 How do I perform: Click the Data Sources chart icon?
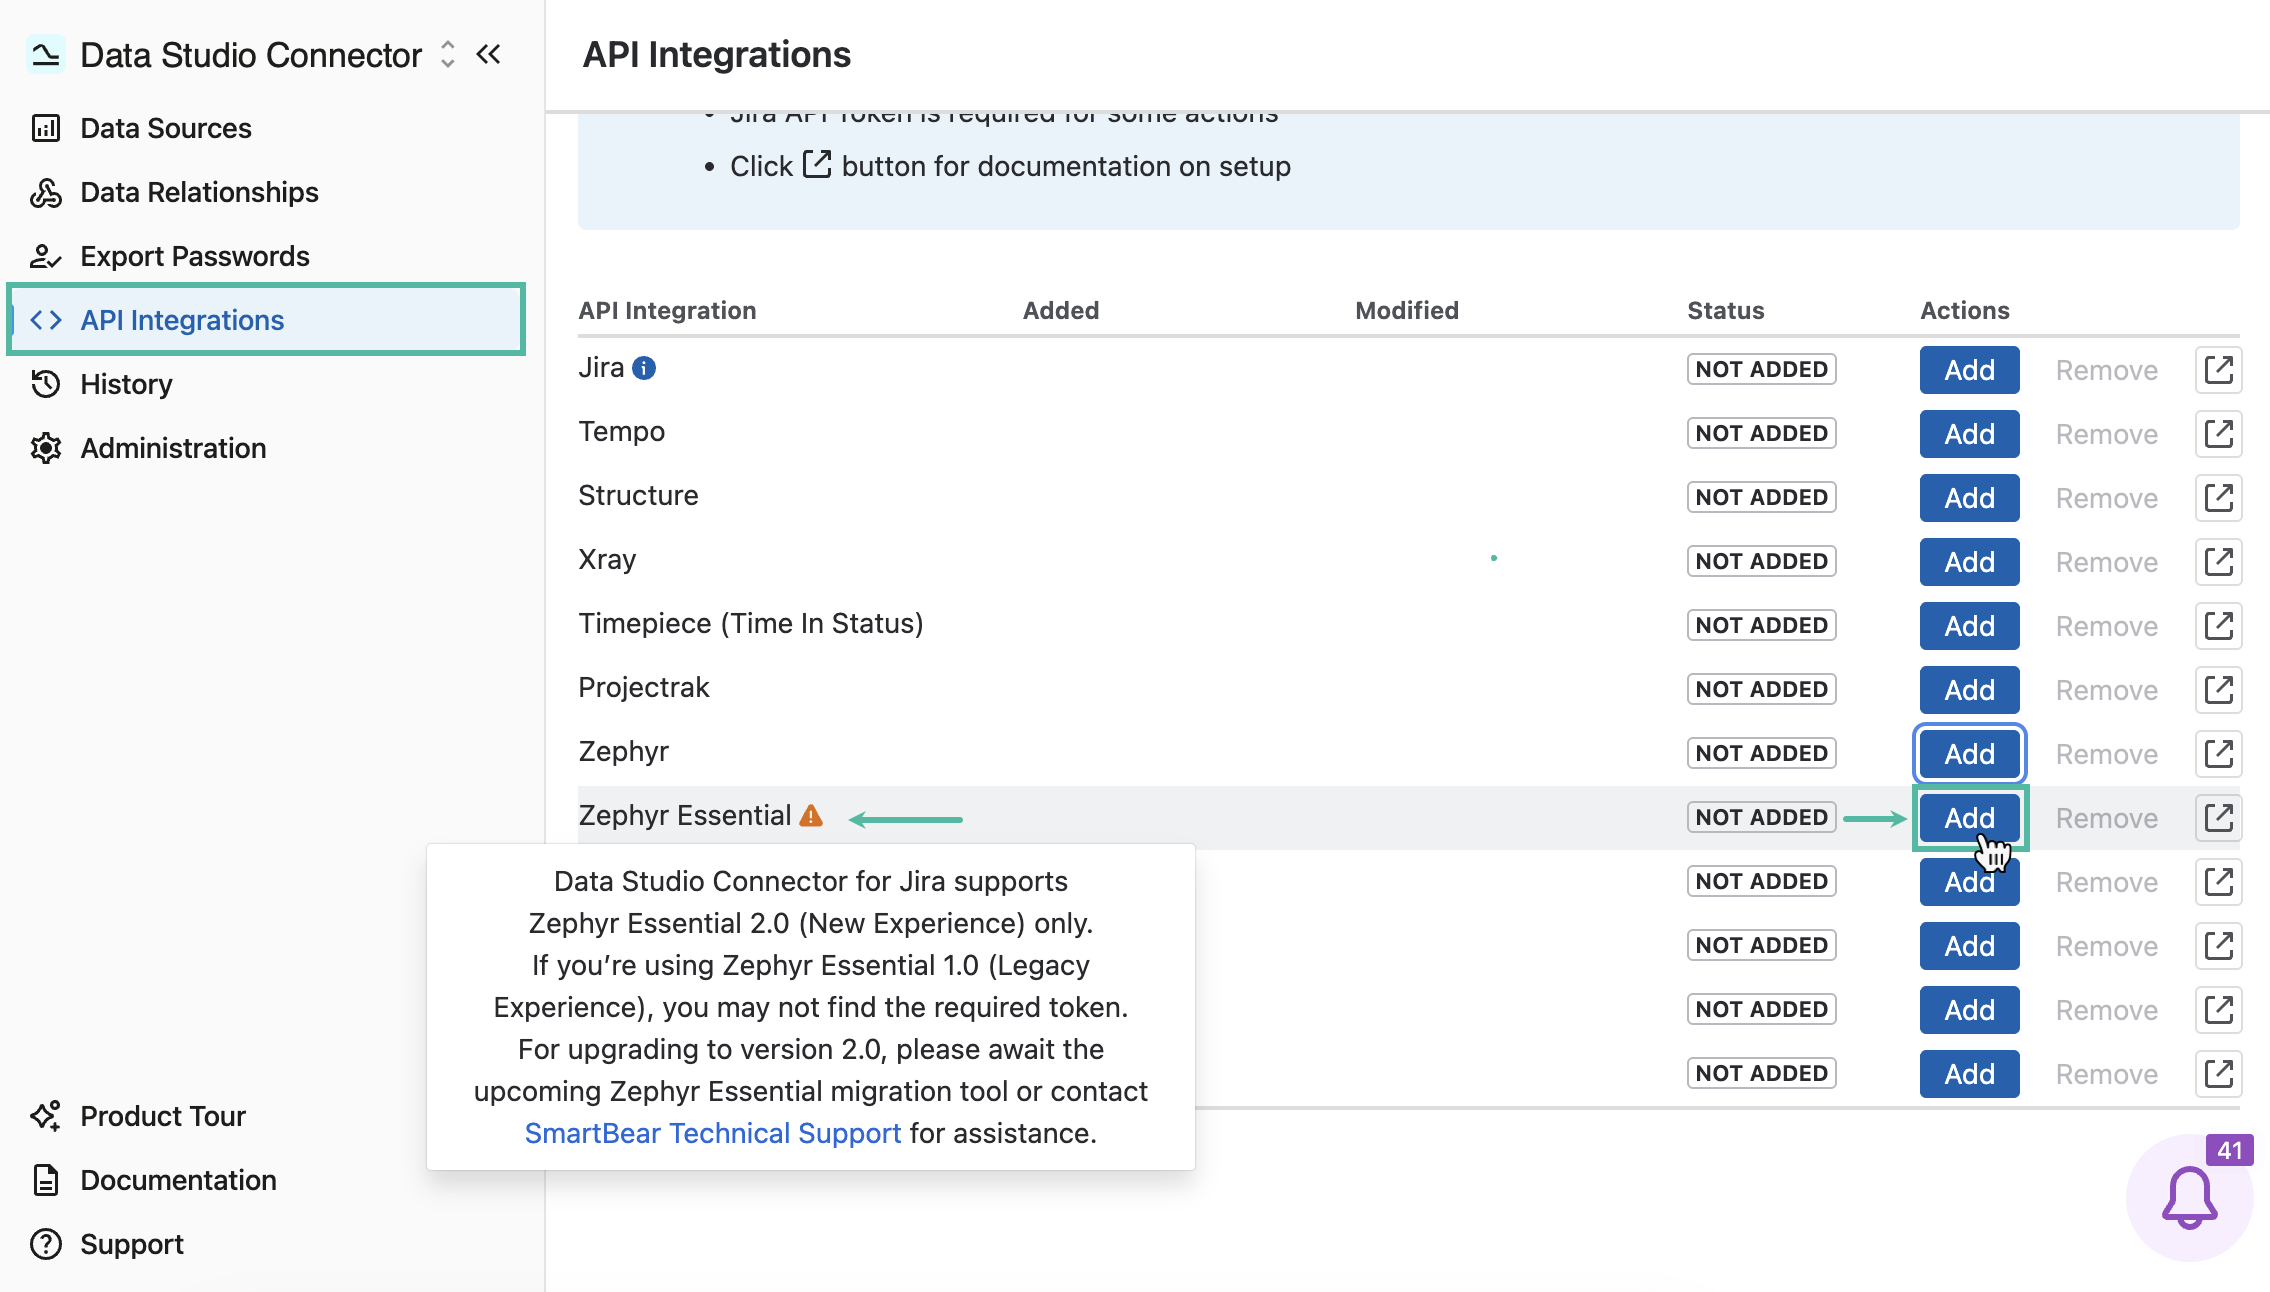click(46, 128)
